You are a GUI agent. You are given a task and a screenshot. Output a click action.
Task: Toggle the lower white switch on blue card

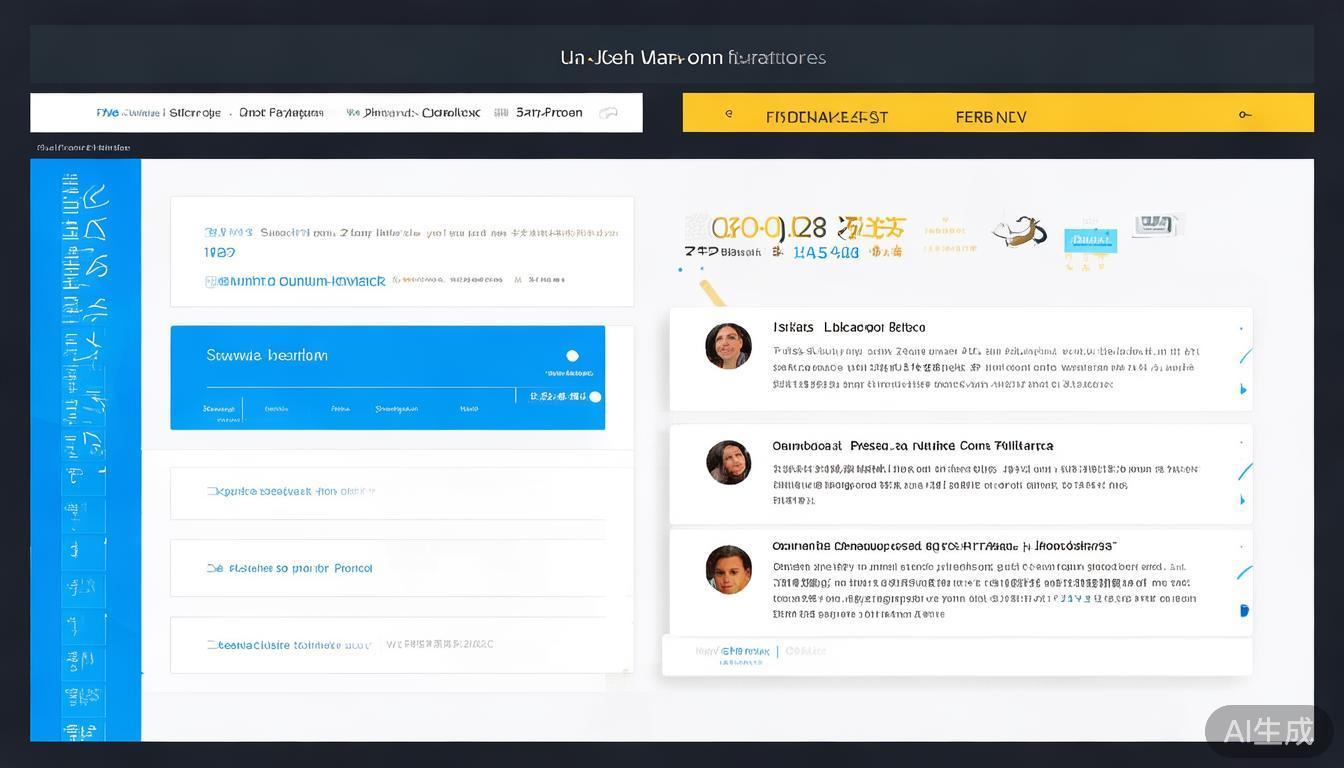pos(595,397)
